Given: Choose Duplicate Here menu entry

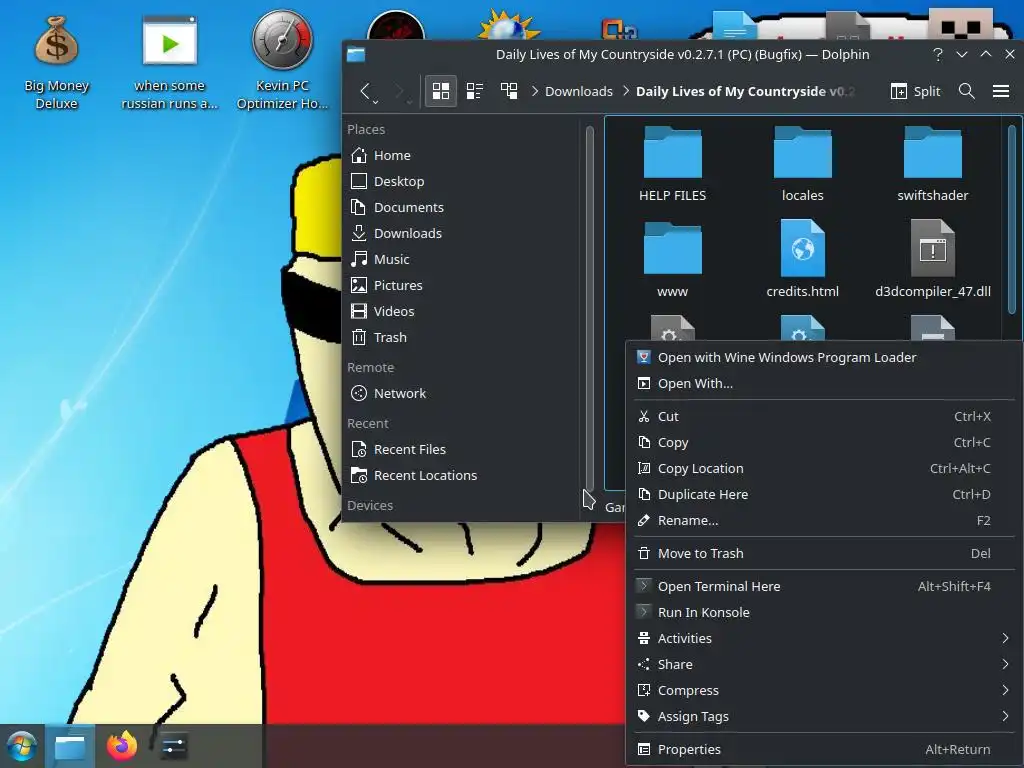Looking at the screenshot, I should click(824, 494).
